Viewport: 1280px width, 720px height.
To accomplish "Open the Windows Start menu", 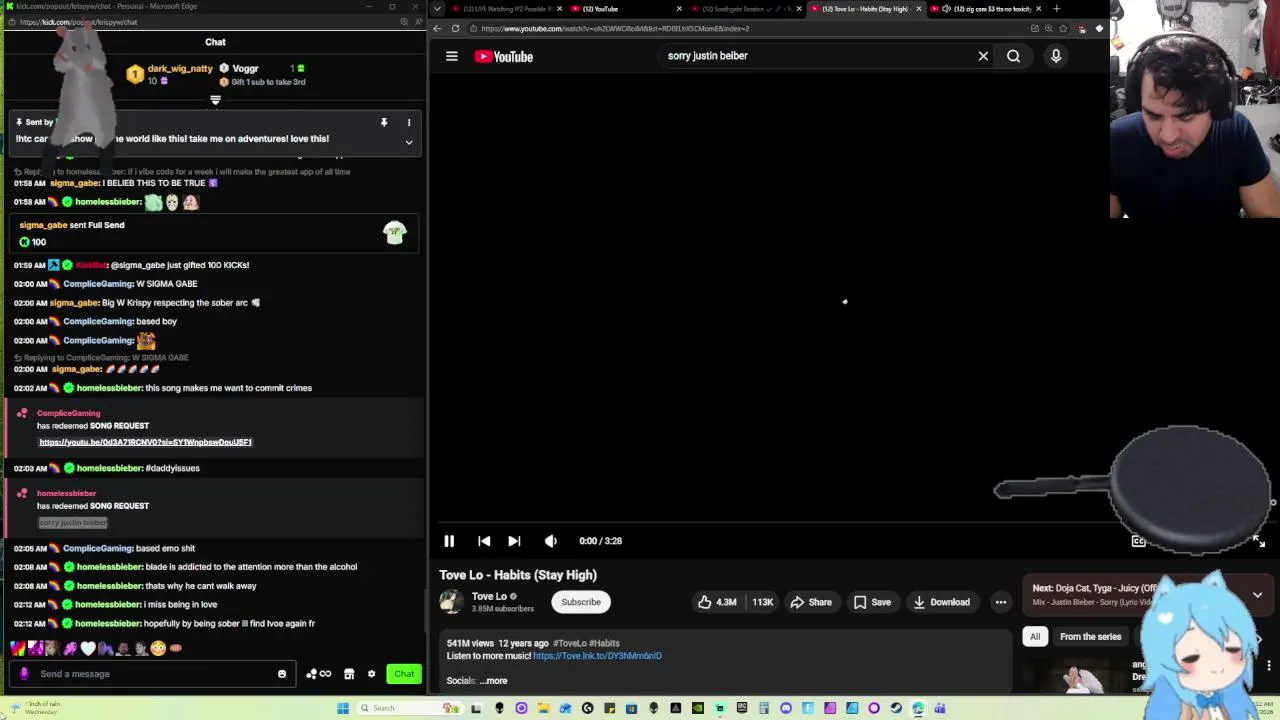I will click(x=343, y=708).
